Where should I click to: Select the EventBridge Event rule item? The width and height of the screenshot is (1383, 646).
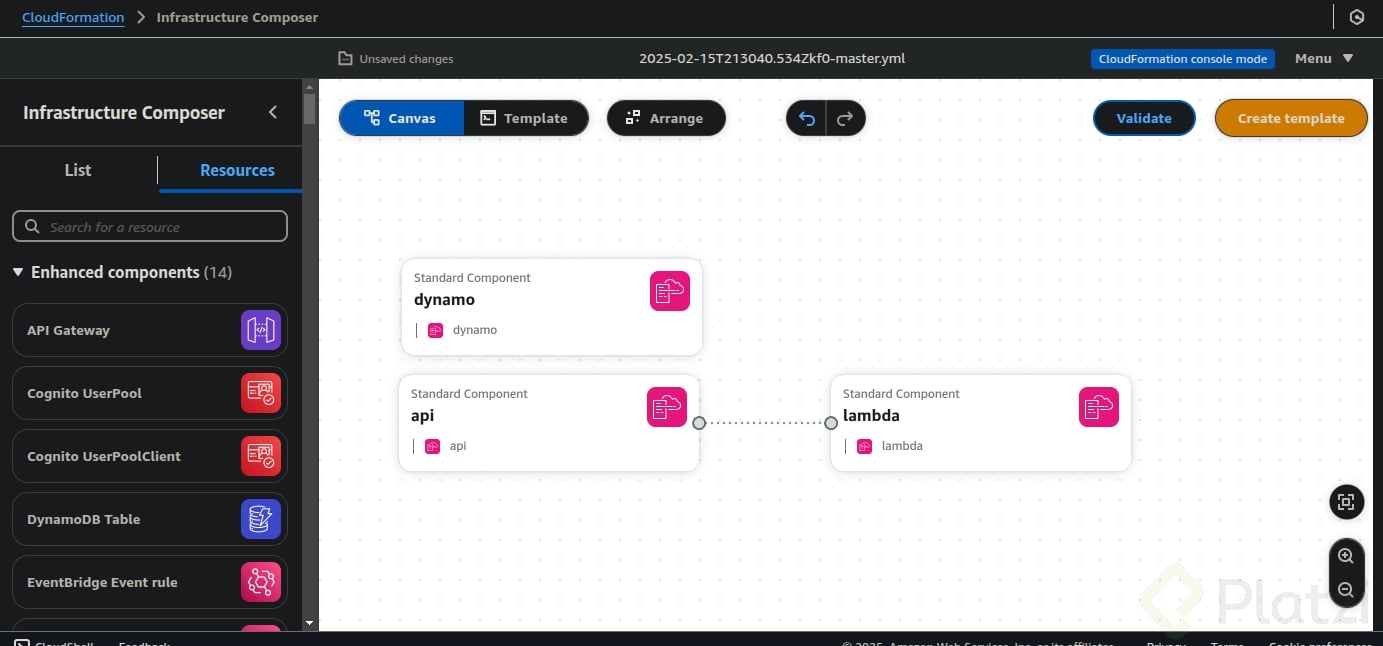[x=150, y=582]
